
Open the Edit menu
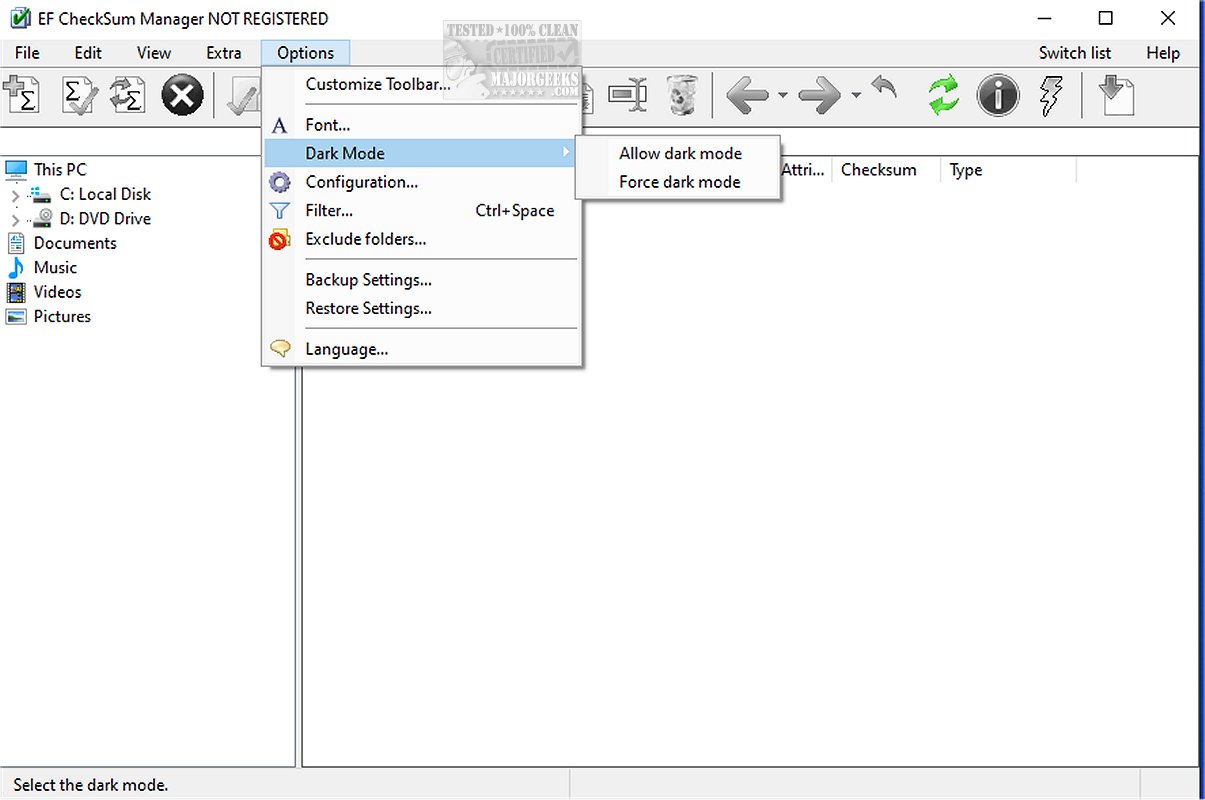click(x=88, y=53)
